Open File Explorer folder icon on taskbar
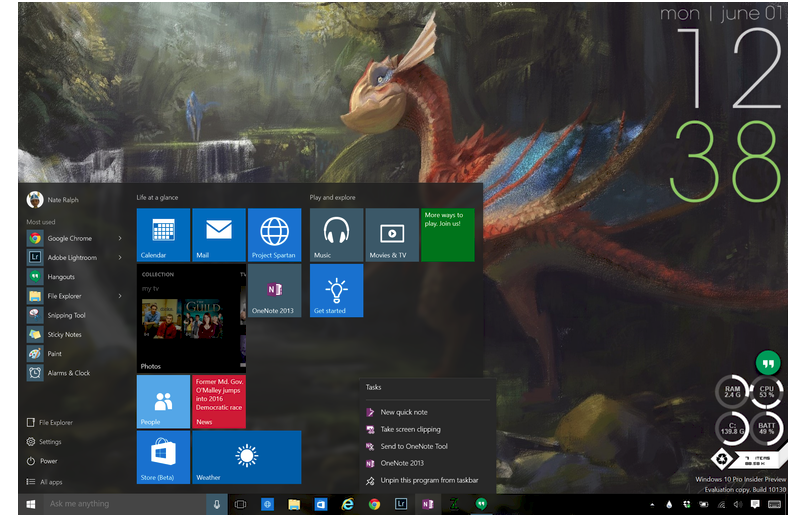The image size is (797, 528). 294,504
